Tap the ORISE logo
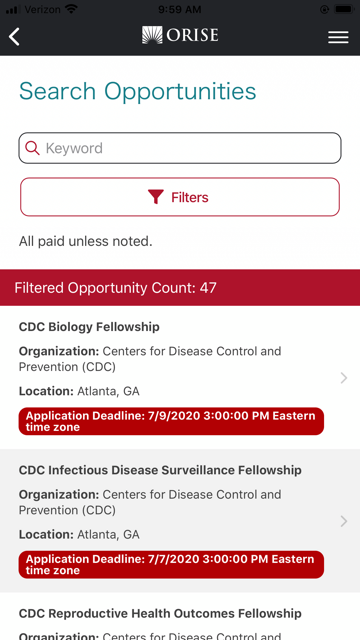The height and width of the screenshot is (640, 360). (180, 35)
